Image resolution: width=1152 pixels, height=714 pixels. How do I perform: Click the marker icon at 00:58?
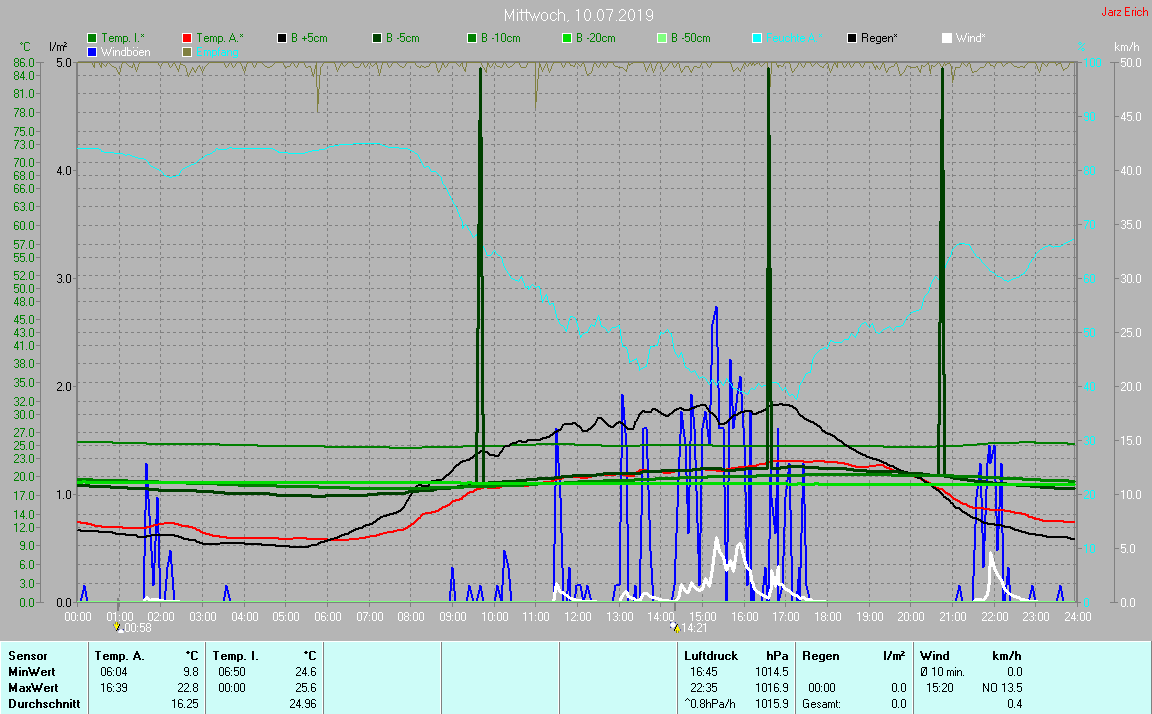(x=119, y=628)
